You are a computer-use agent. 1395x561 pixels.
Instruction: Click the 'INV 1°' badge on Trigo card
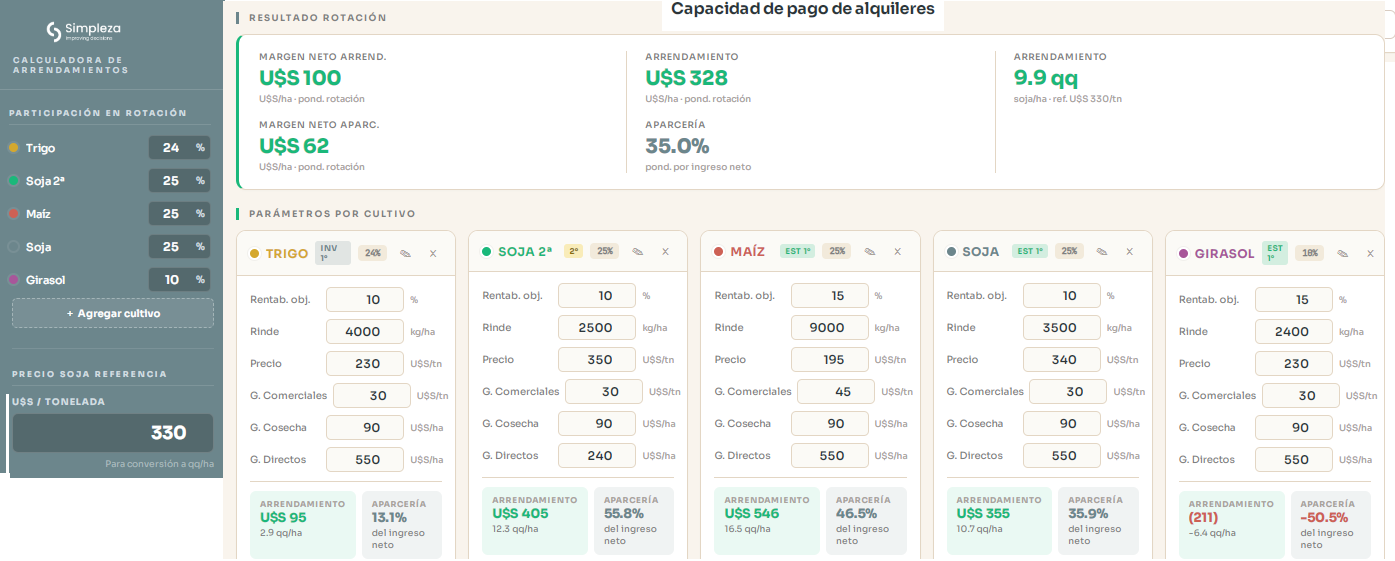point(333,253)
